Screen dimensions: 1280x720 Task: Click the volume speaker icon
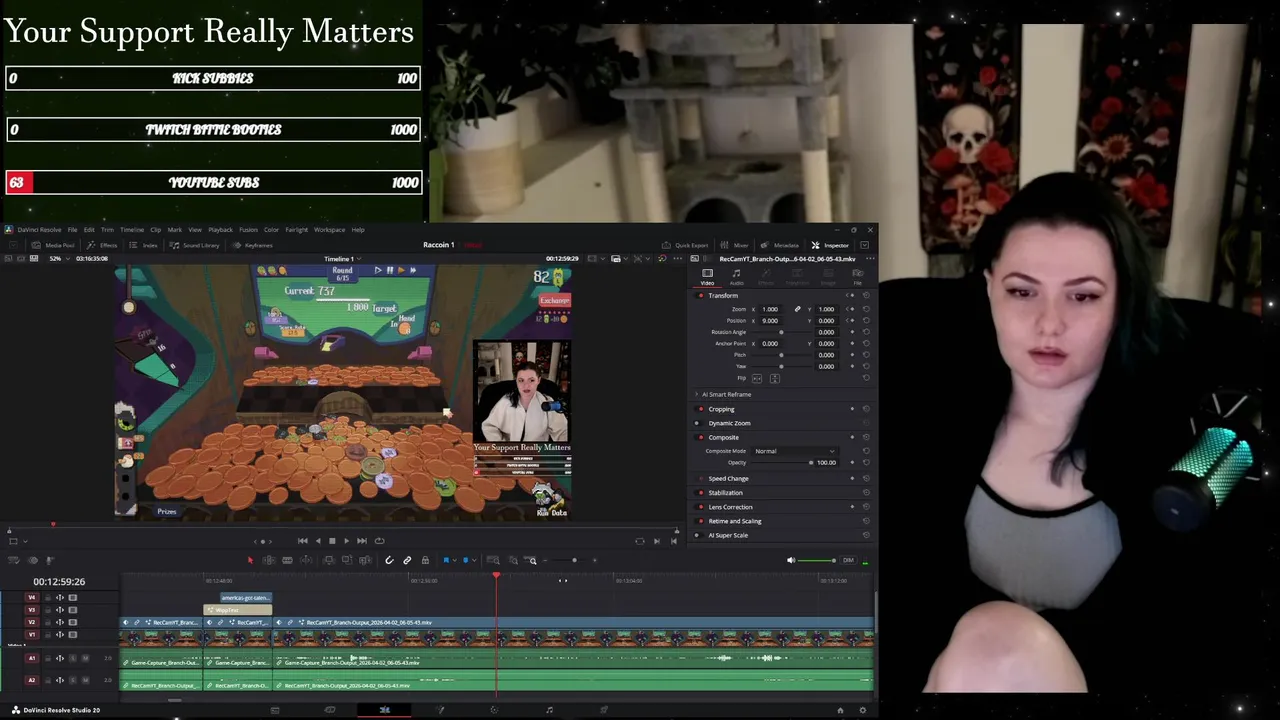tap(791, 560)
